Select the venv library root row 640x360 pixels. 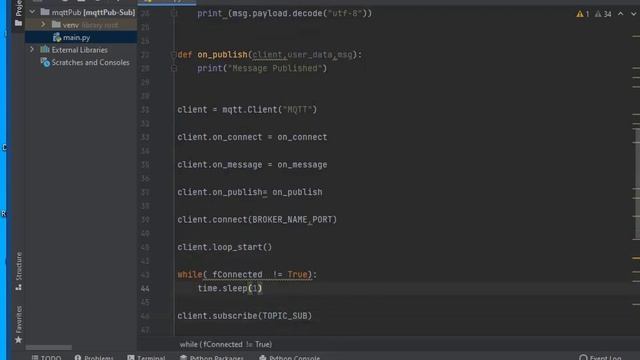(81, 25)
